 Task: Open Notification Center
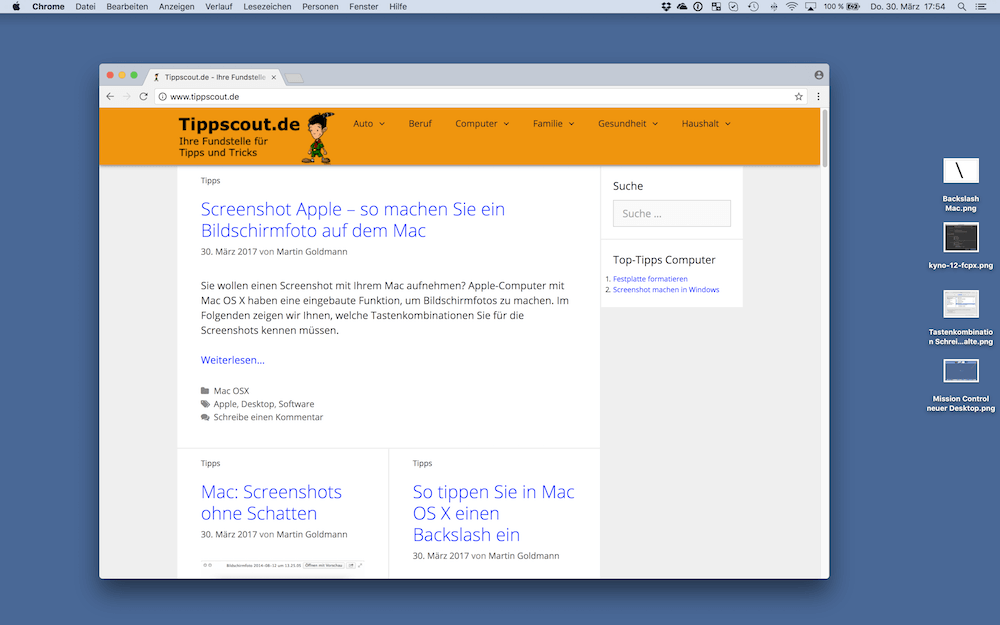click(x=981, y=6)
